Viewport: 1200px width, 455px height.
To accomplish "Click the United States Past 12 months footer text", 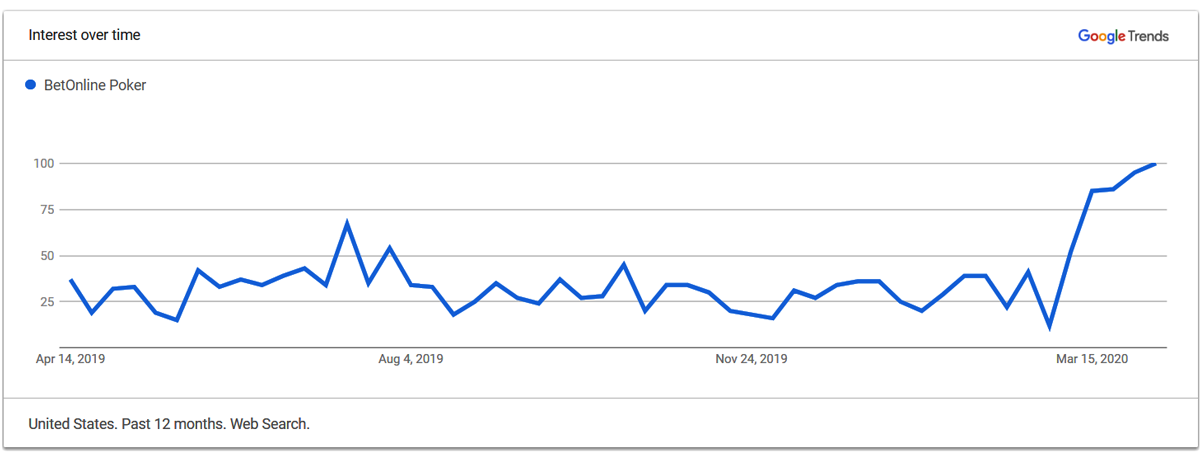I will click(169, 424).
